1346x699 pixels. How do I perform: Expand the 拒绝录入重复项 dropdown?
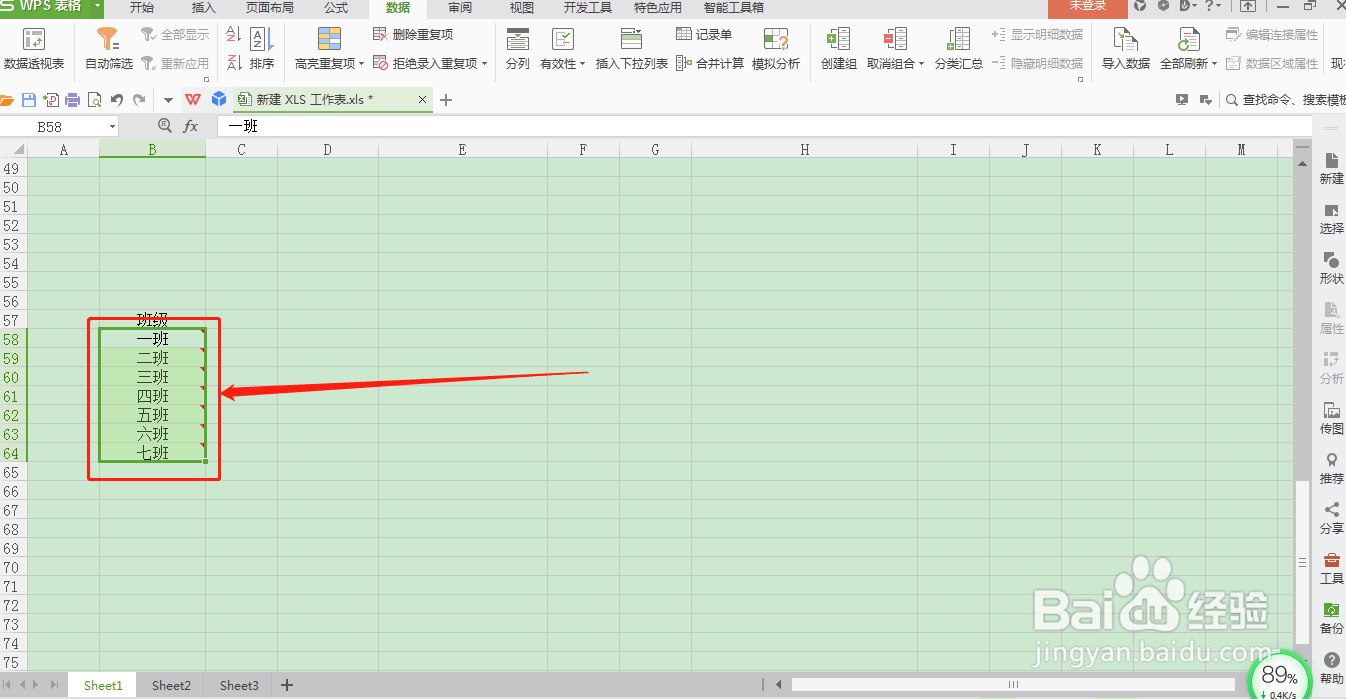tap(485, 64)
